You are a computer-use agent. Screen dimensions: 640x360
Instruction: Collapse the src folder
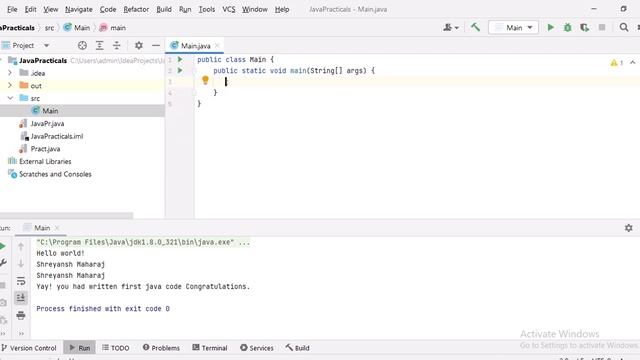tap(10, 98)
